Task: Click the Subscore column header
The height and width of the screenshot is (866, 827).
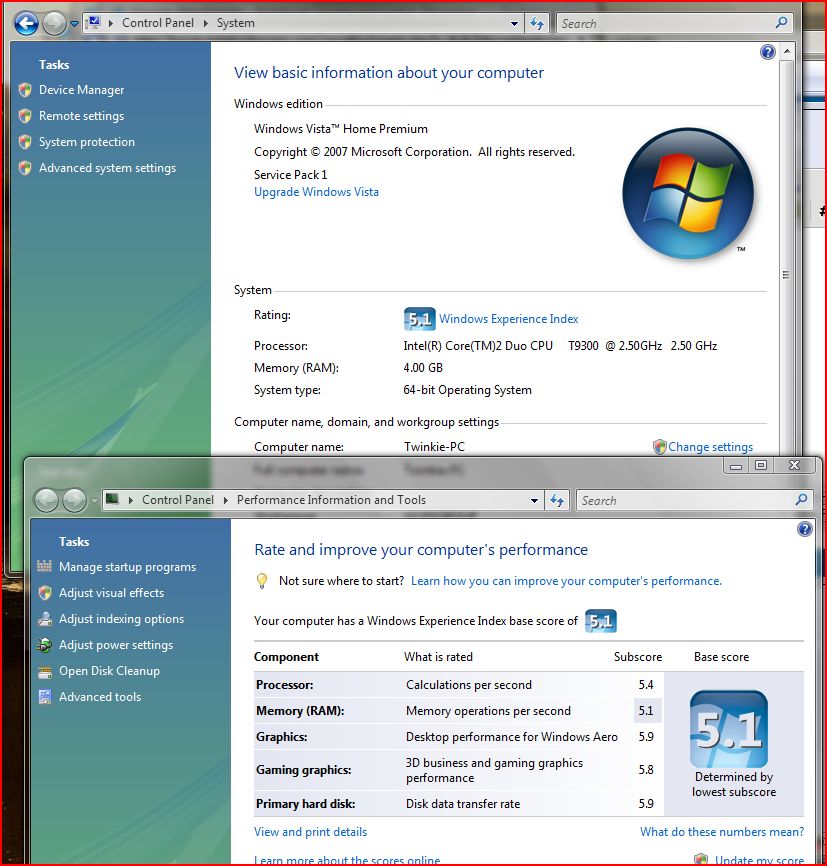Action: 638,657
